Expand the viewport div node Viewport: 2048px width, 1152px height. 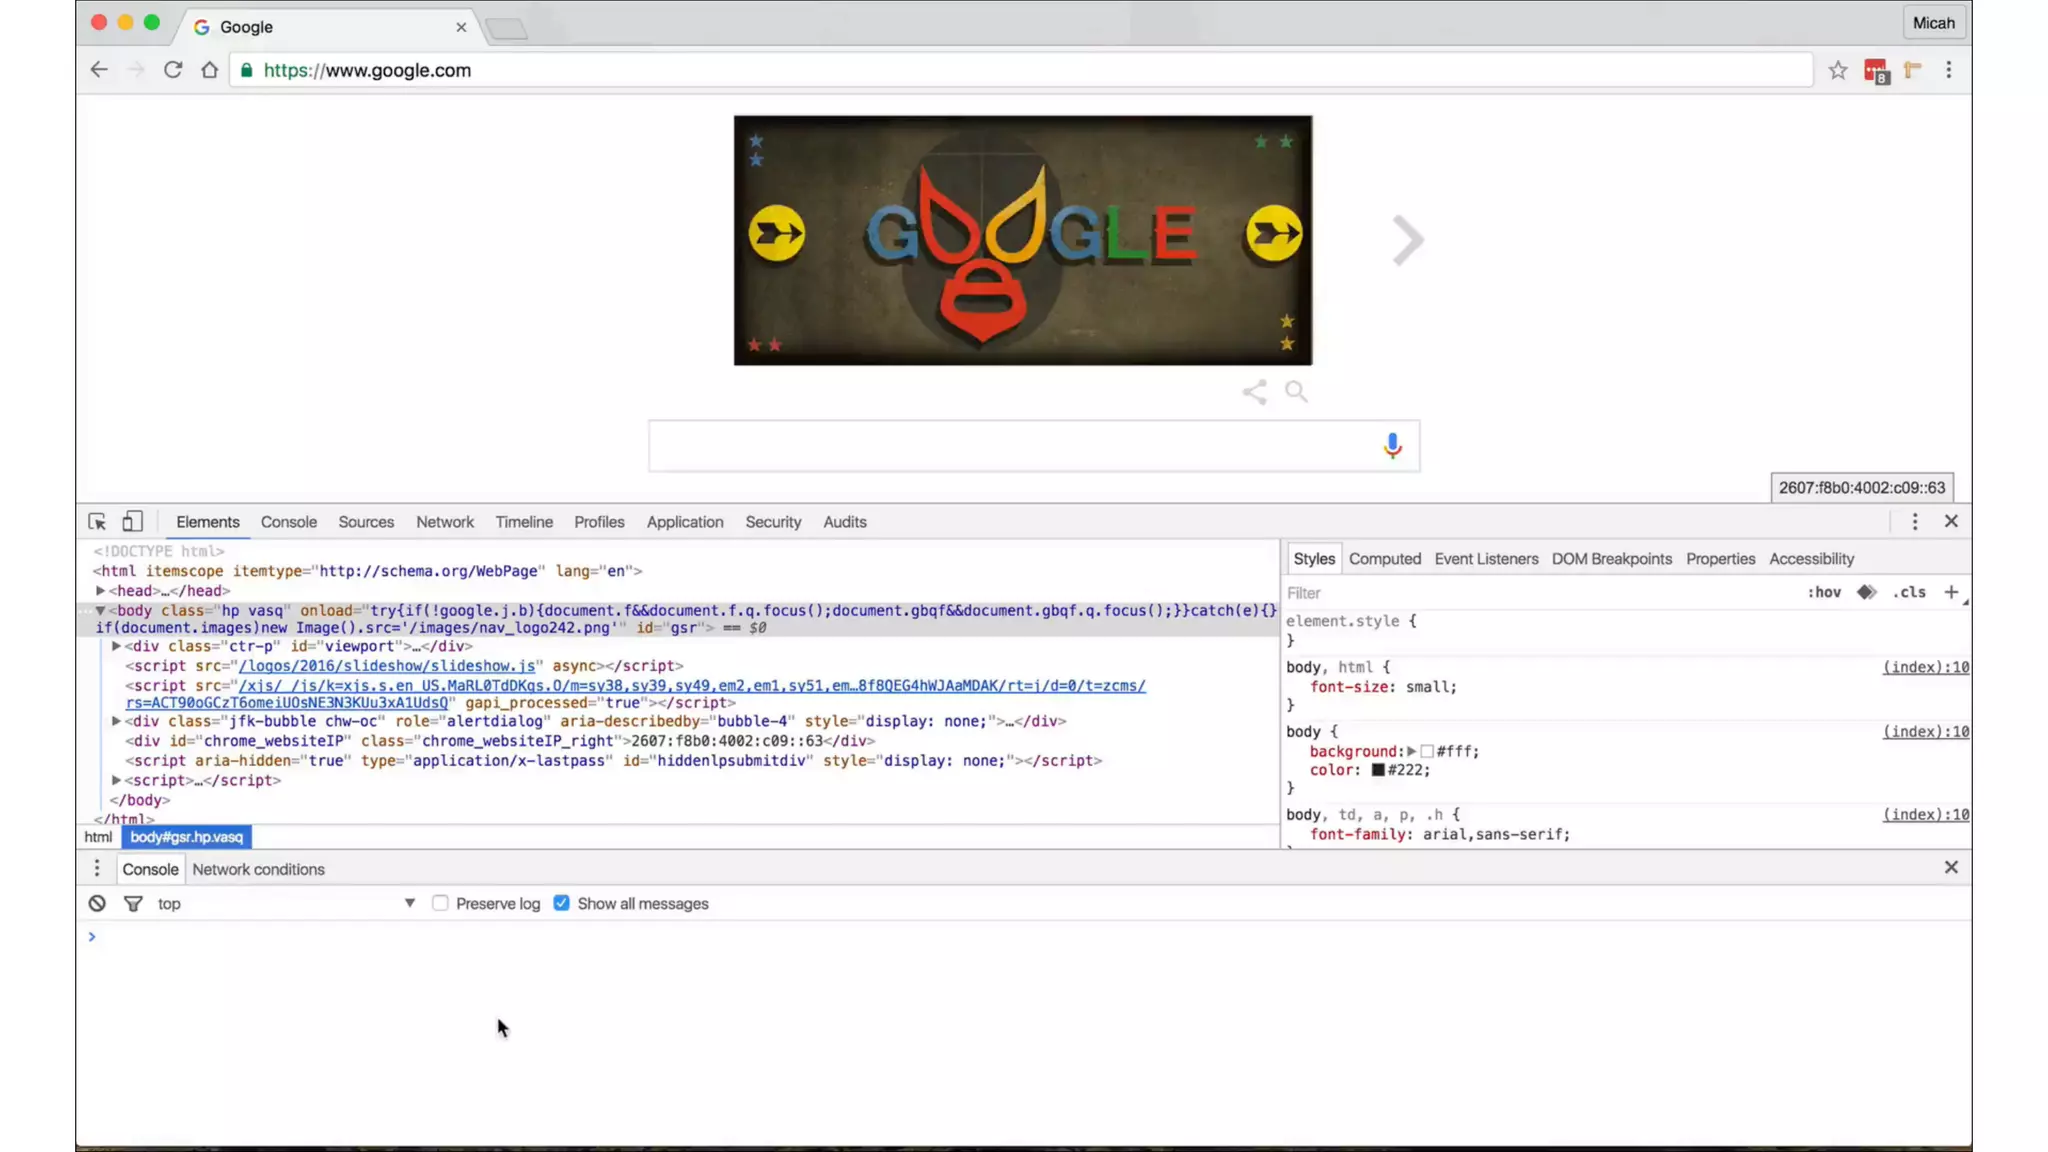(x=117, y=647)
